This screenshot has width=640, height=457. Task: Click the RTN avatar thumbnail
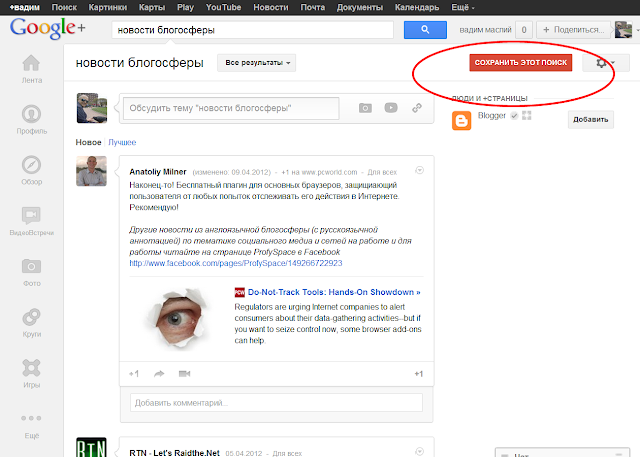coord(91,447)
